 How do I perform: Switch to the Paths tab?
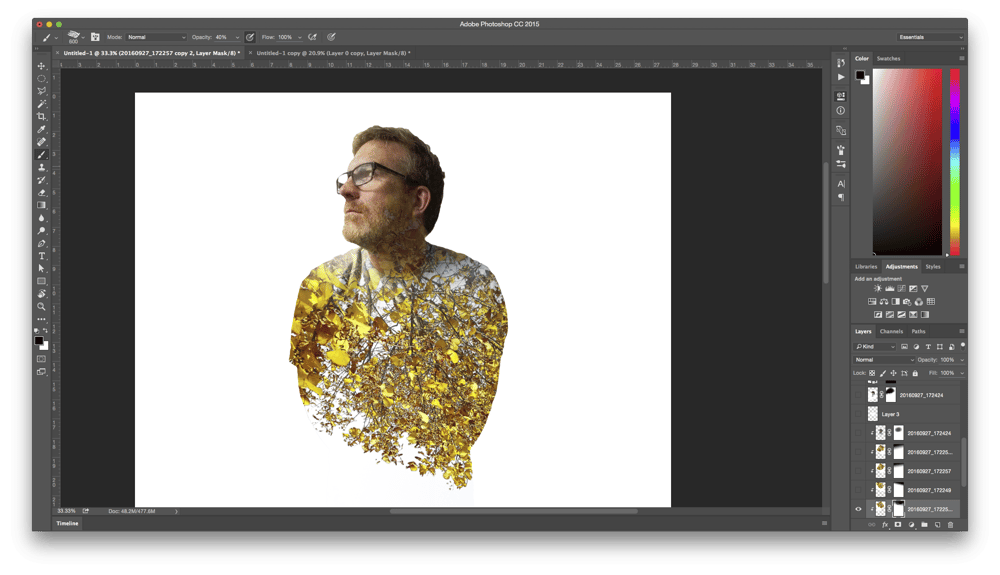918,331
